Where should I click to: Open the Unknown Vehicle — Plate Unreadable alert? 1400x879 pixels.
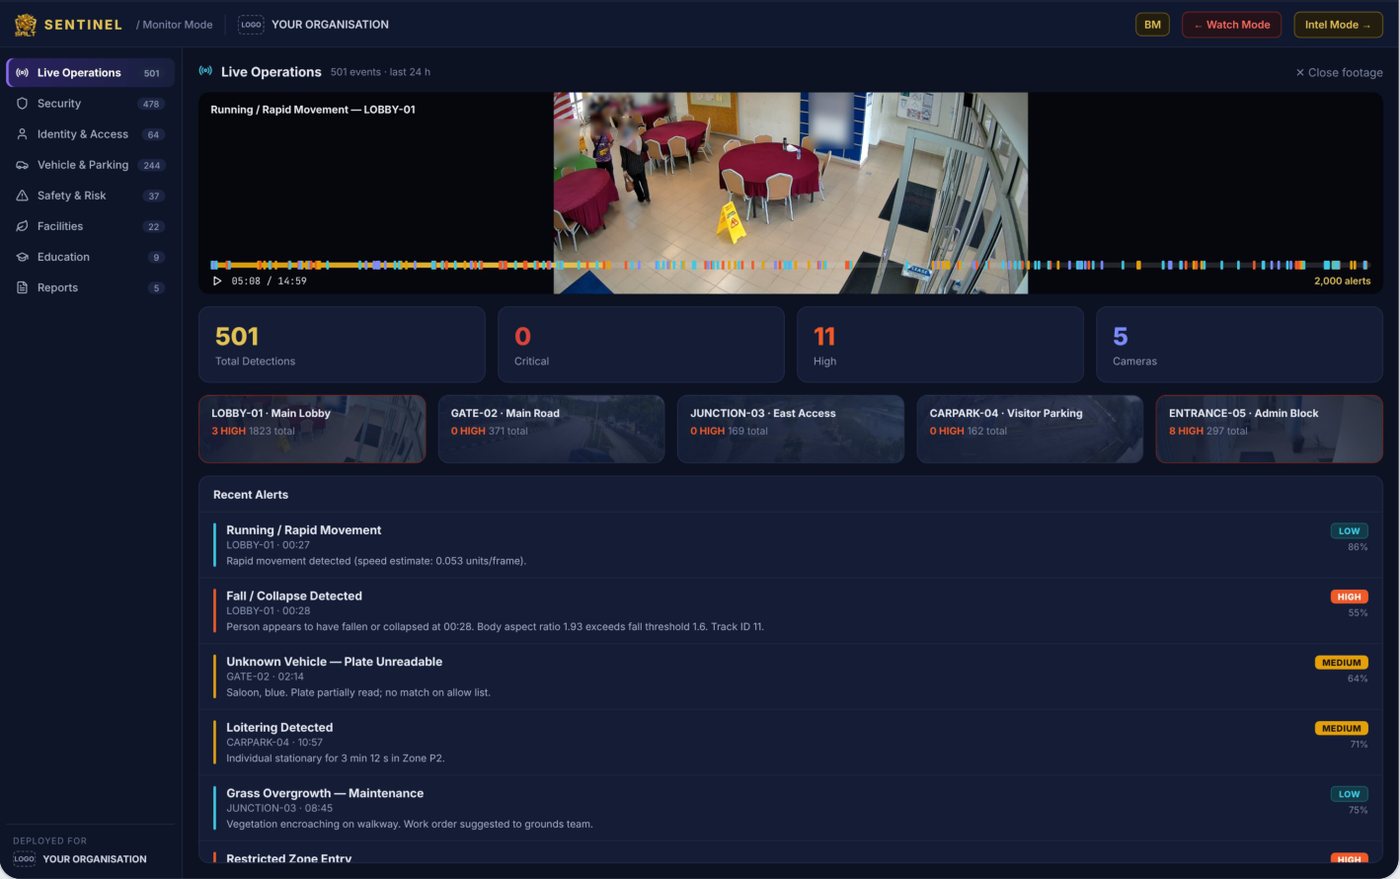(x=790, y=677)
